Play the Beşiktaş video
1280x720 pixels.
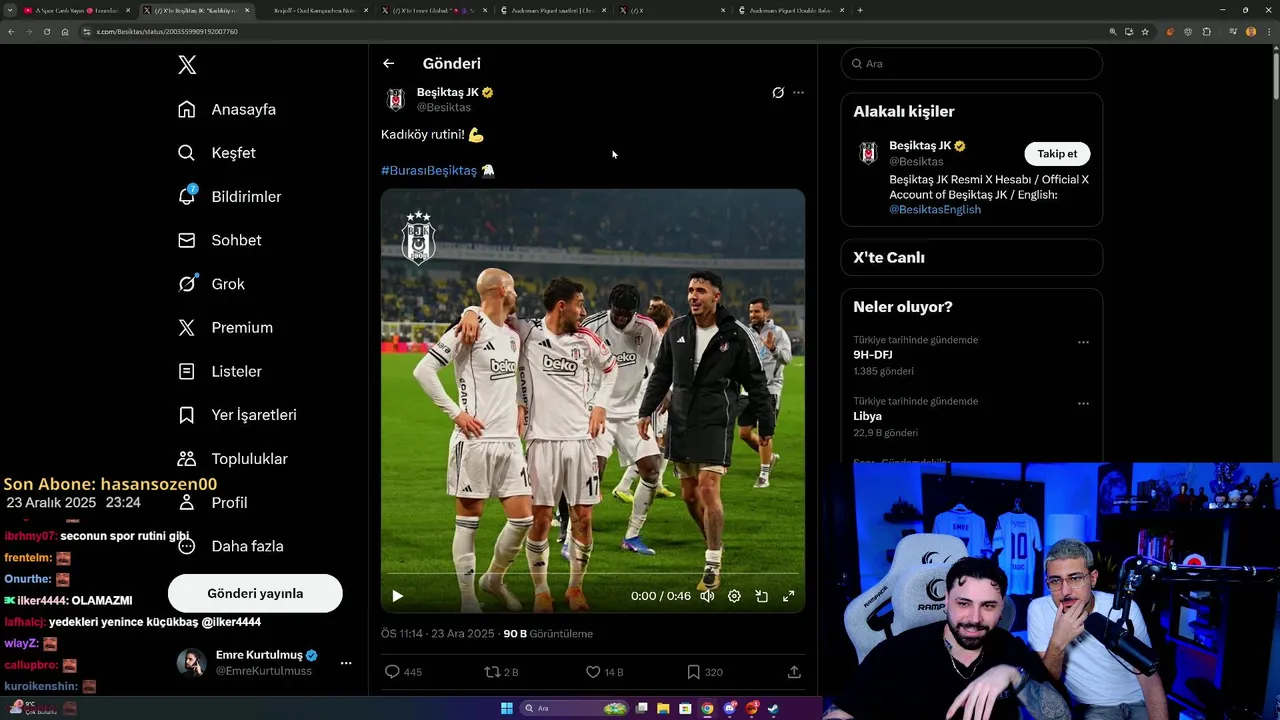point(397,596)
